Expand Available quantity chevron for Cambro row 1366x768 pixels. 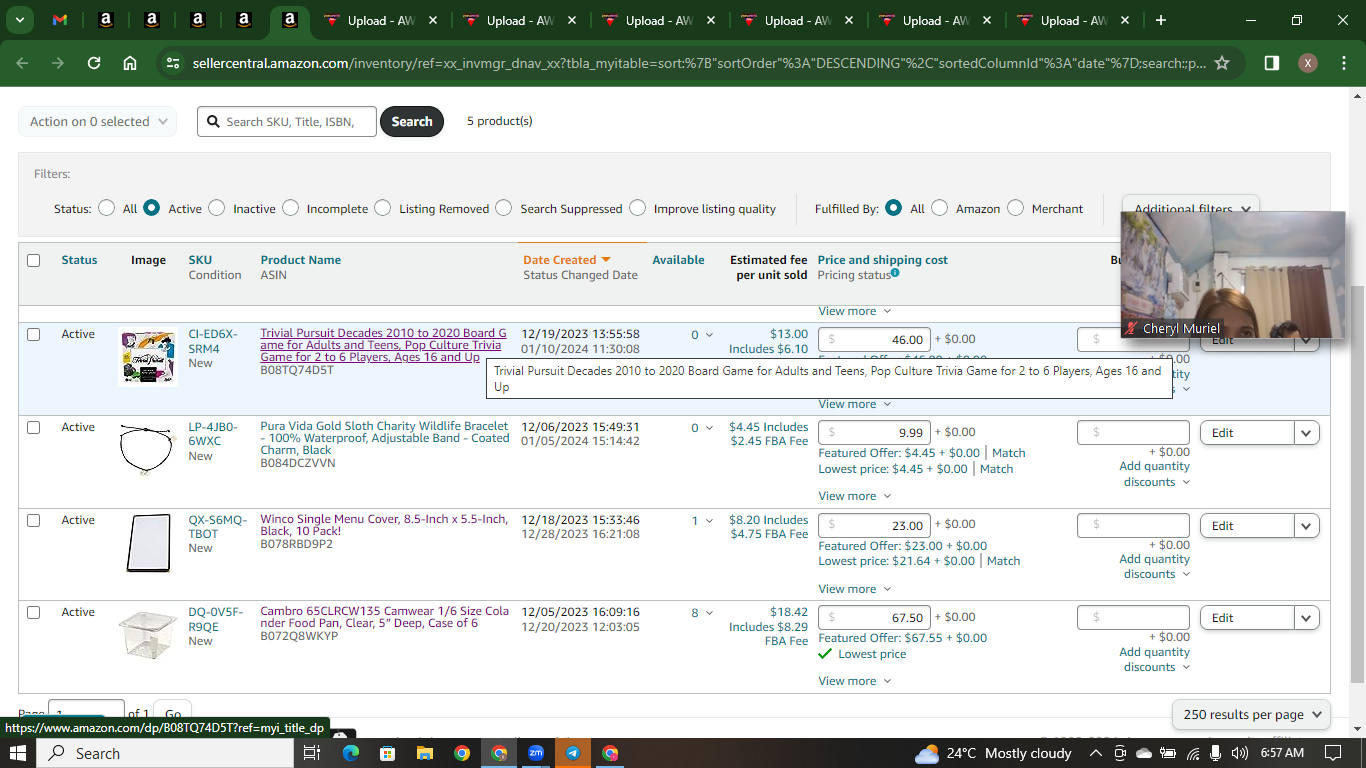tap(709, 613)
